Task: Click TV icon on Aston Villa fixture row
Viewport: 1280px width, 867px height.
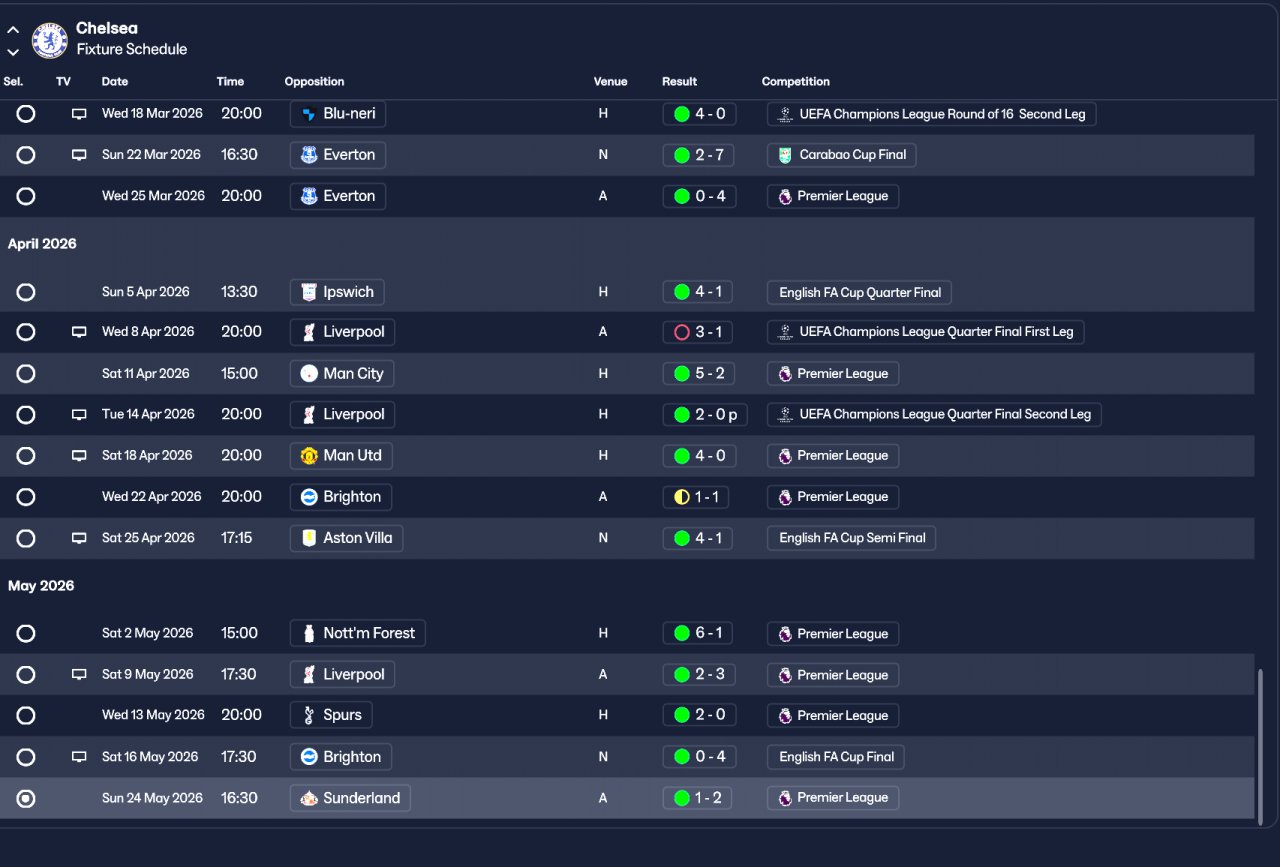Action: tap(79, 538)
